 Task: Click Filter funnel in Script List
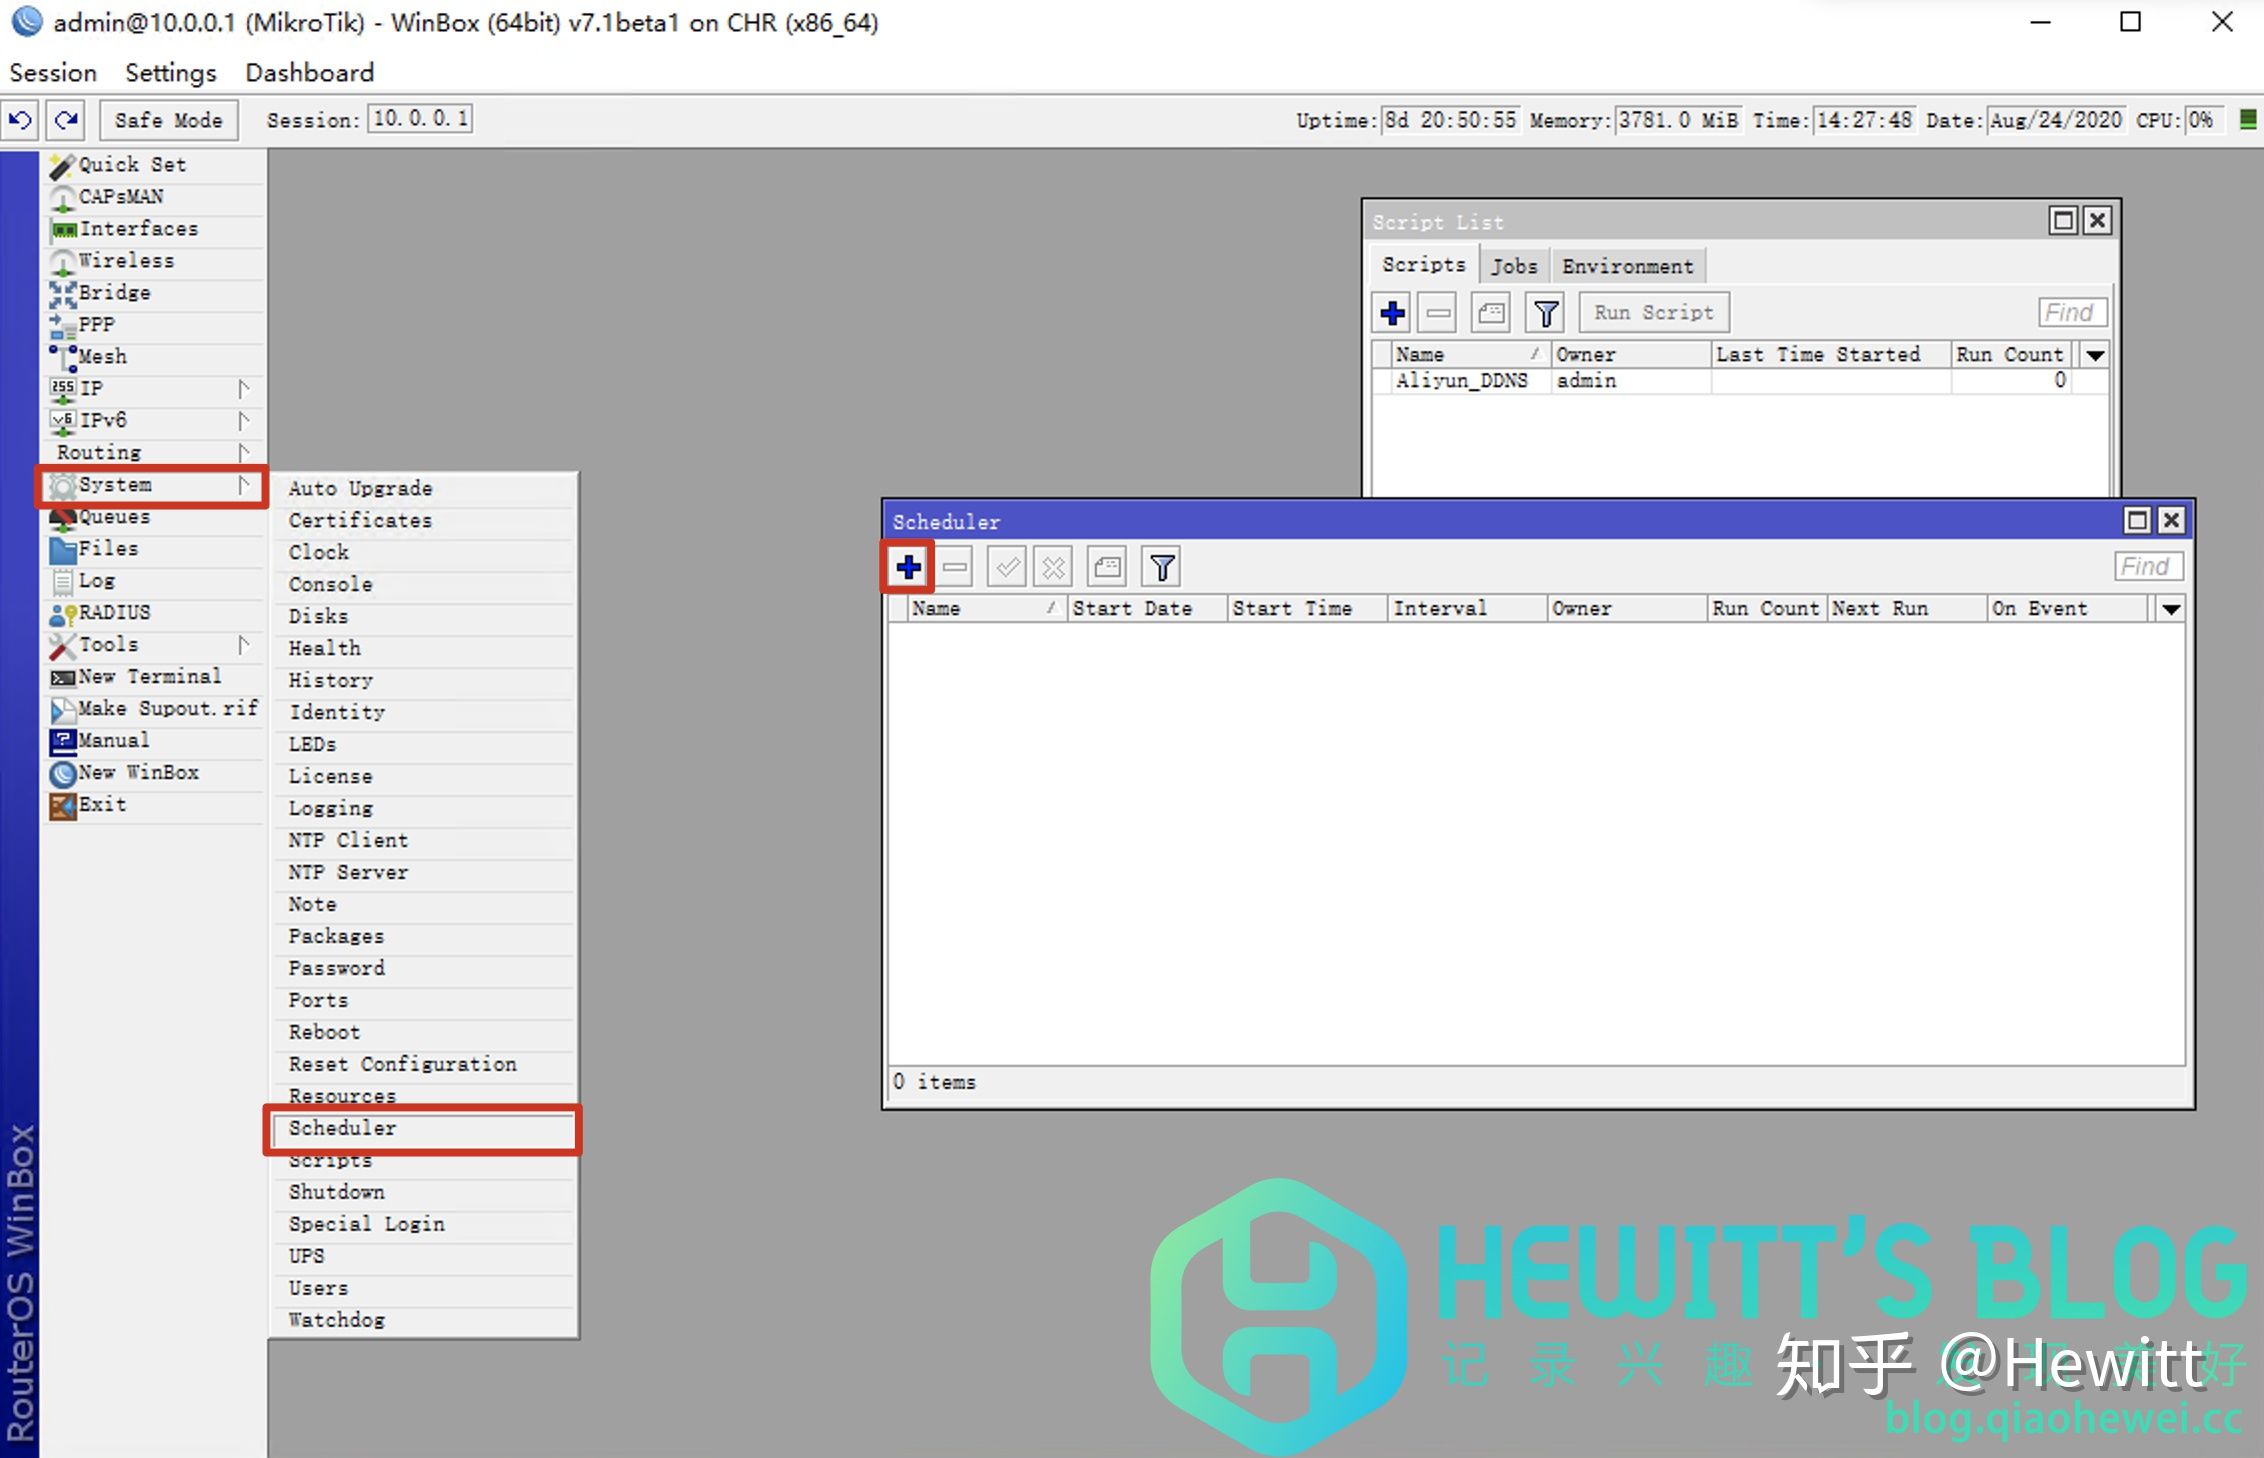1546,313
